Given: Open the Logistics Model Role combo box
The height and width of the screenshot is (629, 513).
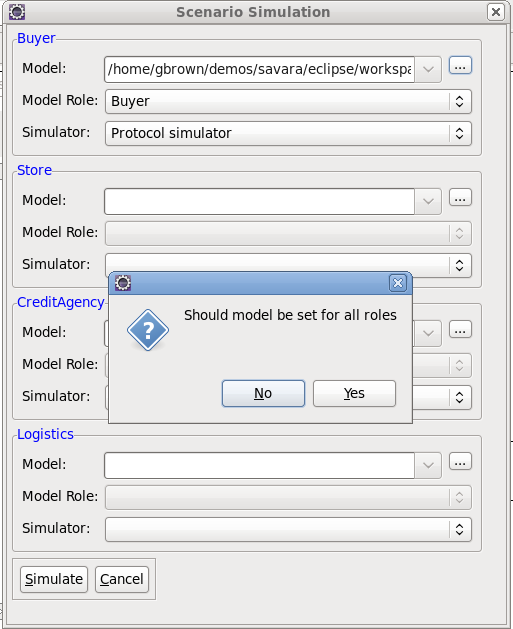Looking at the screenshot, I should click(288, 497).
